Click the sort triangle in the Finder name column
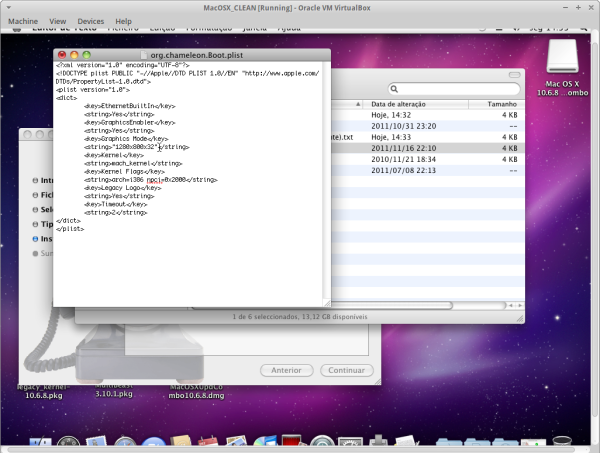 358,104
